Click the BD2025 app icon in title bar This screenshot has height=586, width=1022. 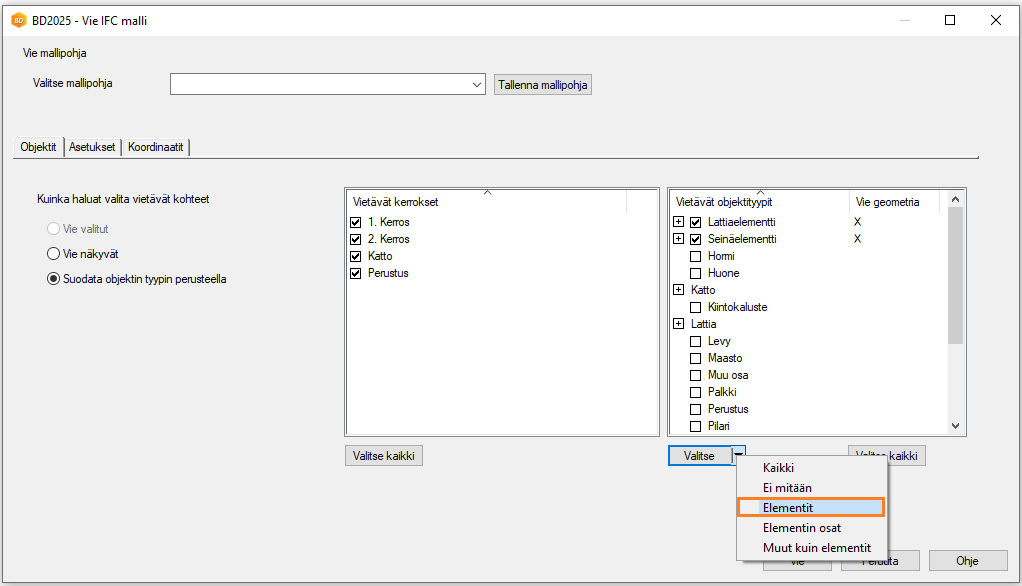click(x=18, y=20)
